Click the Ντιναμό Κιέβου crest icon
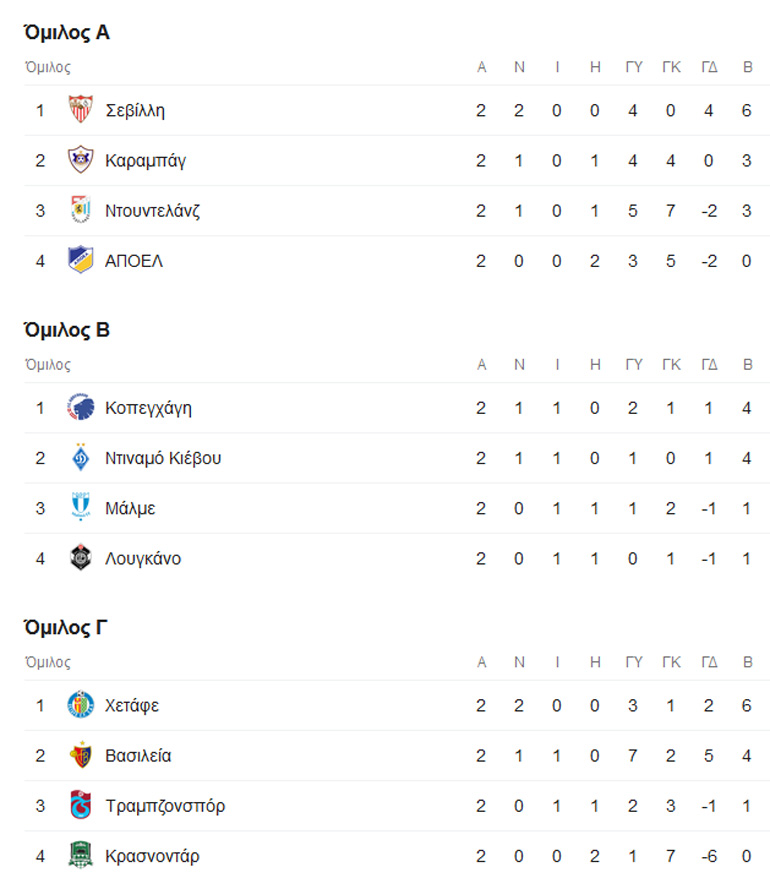Screen dimensions: 770x889 (x=80, y=458)
